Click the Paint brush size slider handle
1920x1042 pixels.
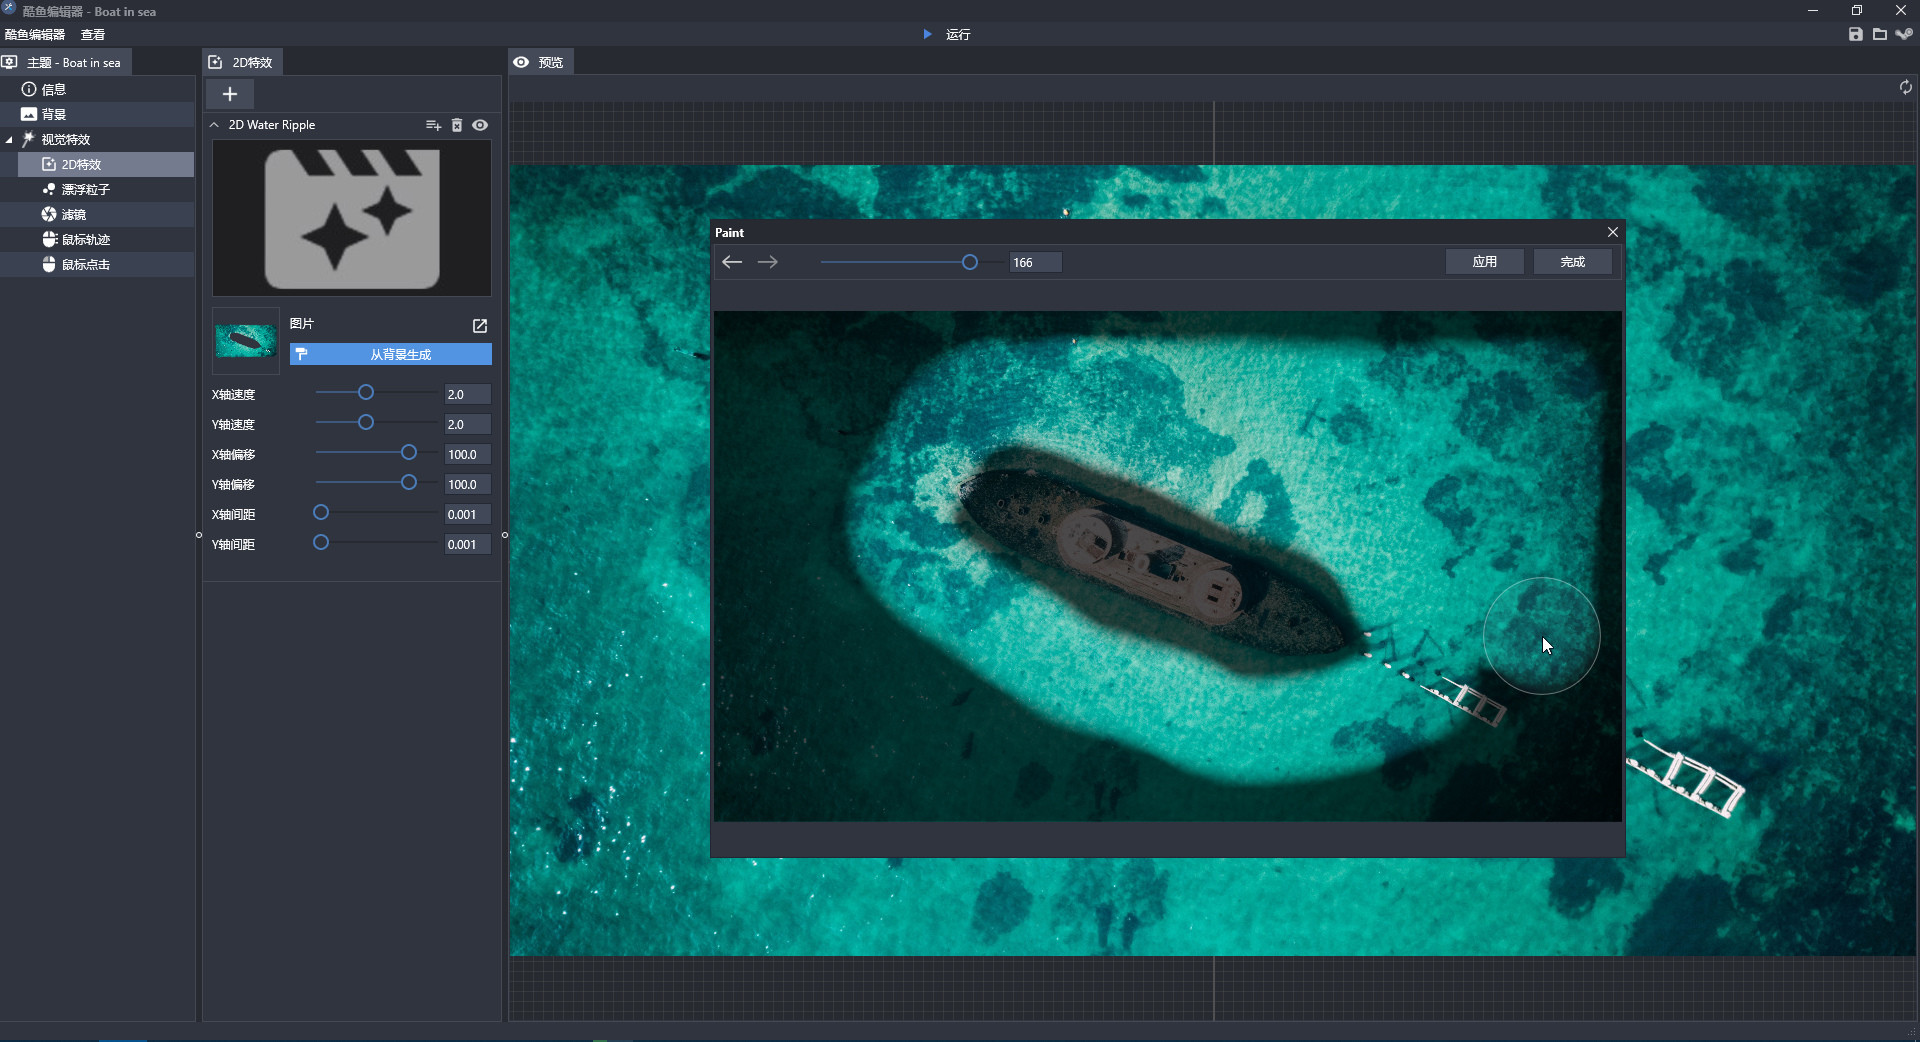[x=969, y=262]
